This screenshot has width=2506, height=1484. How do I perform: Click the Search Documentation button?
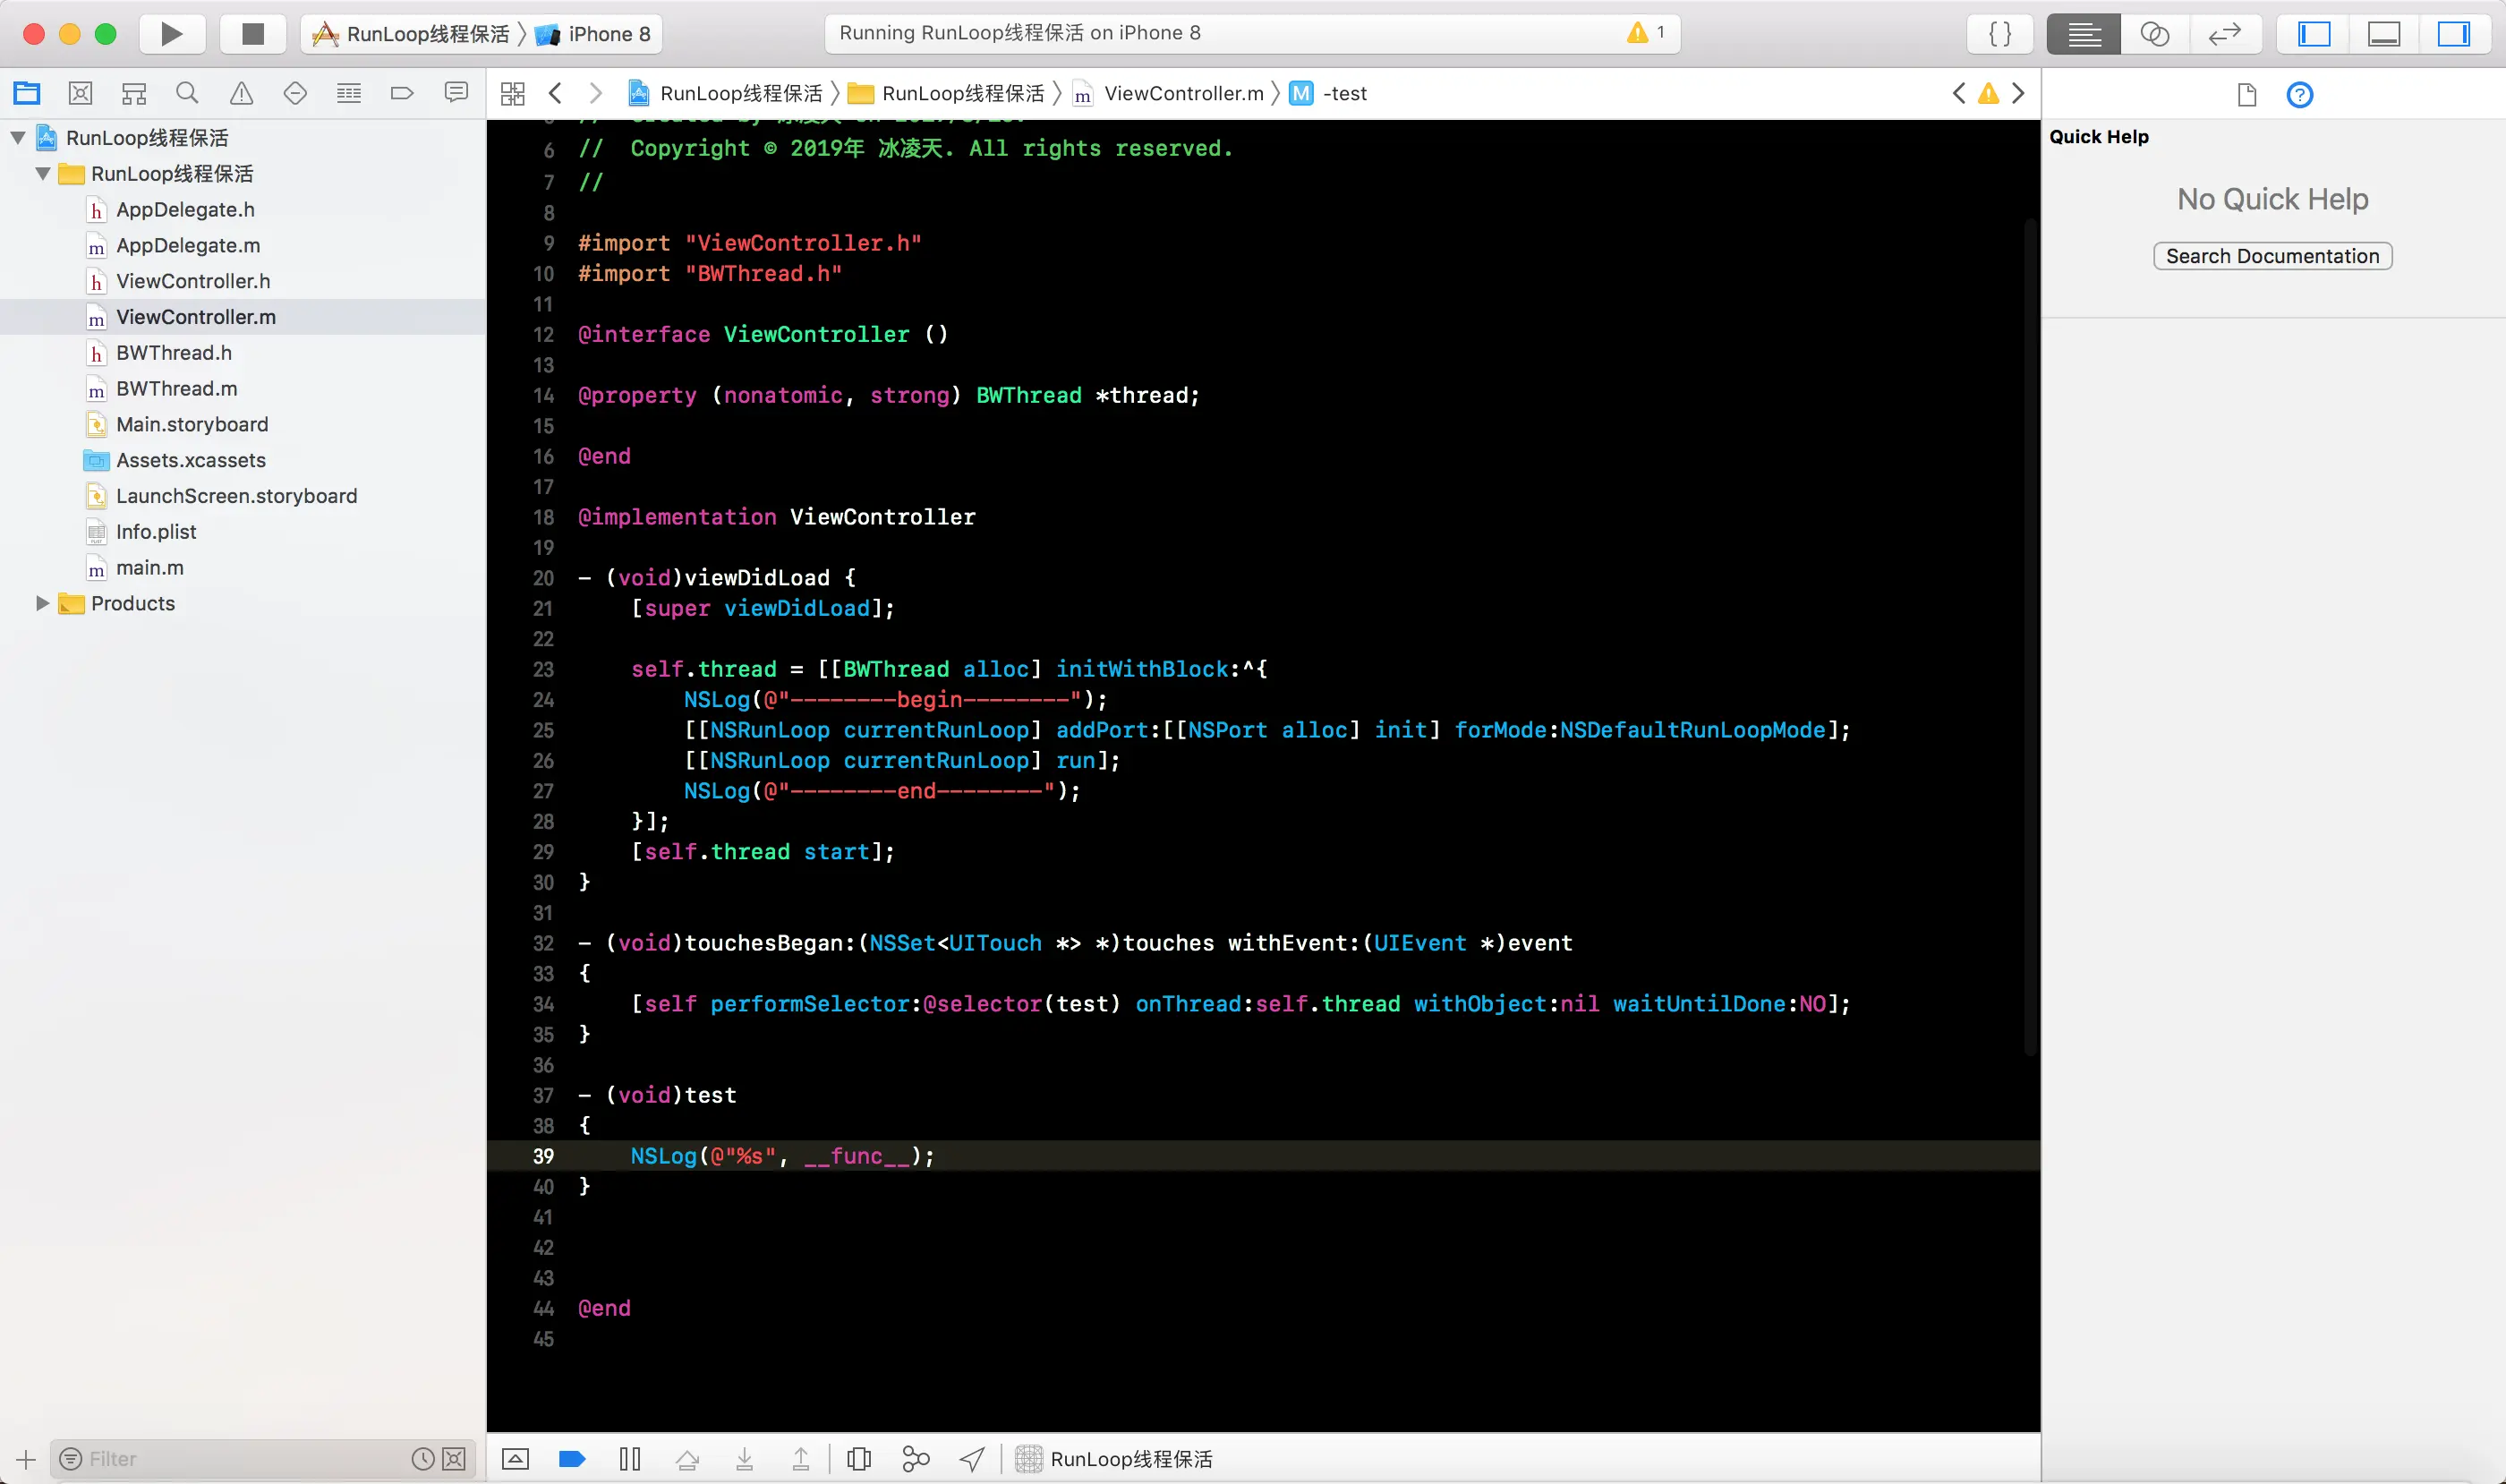point(2272,256)
